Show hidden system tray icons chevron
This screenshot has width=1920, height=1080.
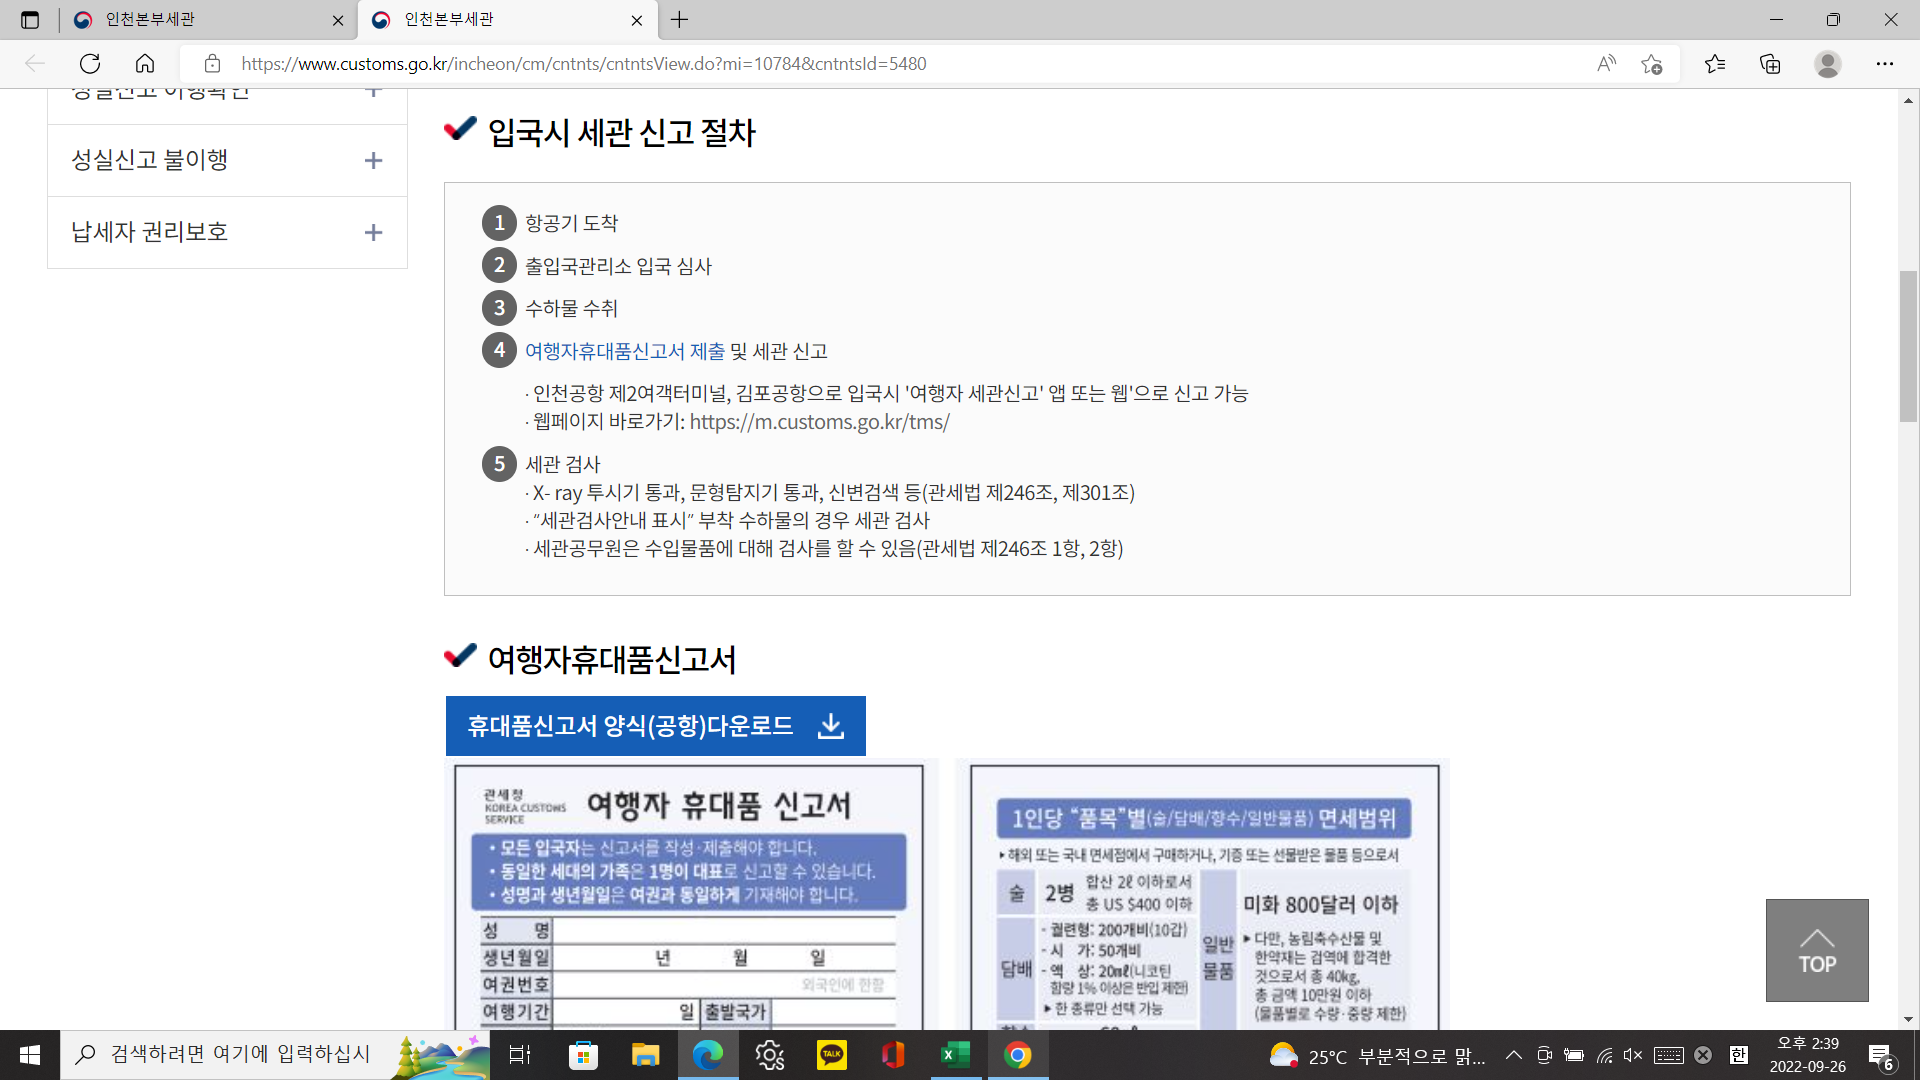tap(1513, 1055)
